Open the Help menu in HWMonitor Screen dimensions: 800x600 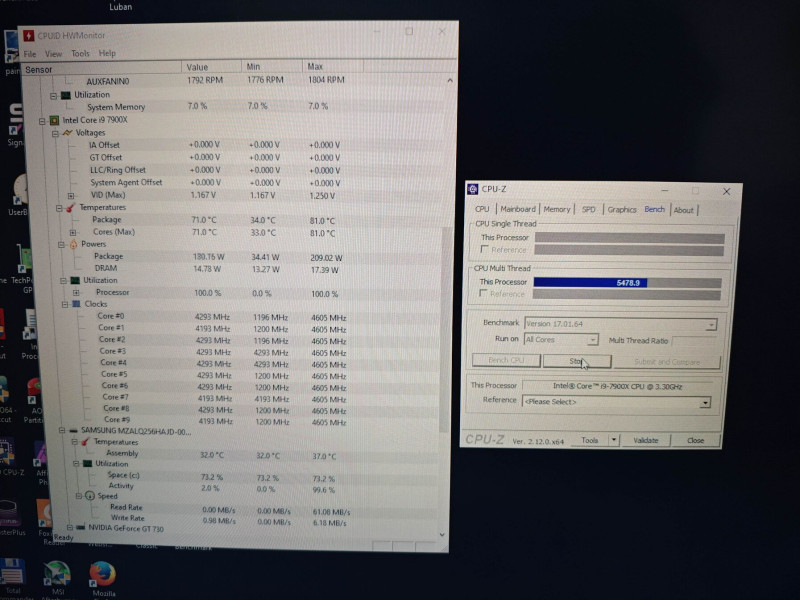[x=107, y=53]
